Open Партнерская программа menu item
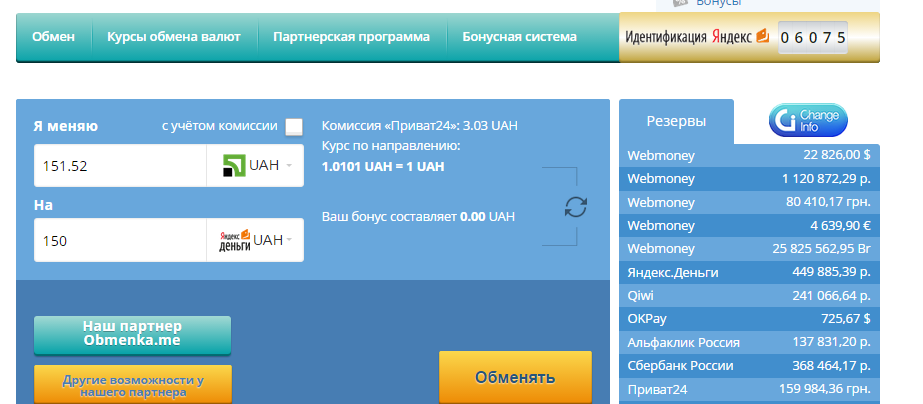This screenshot has width=923, height=404. (351, 37)
